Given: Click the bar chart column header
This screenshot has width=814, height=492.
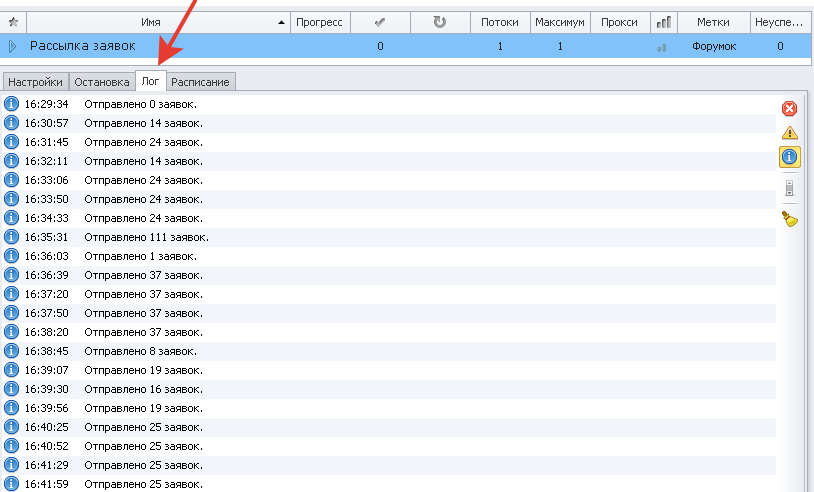Looking at the screenshot, I should (663, 22).
